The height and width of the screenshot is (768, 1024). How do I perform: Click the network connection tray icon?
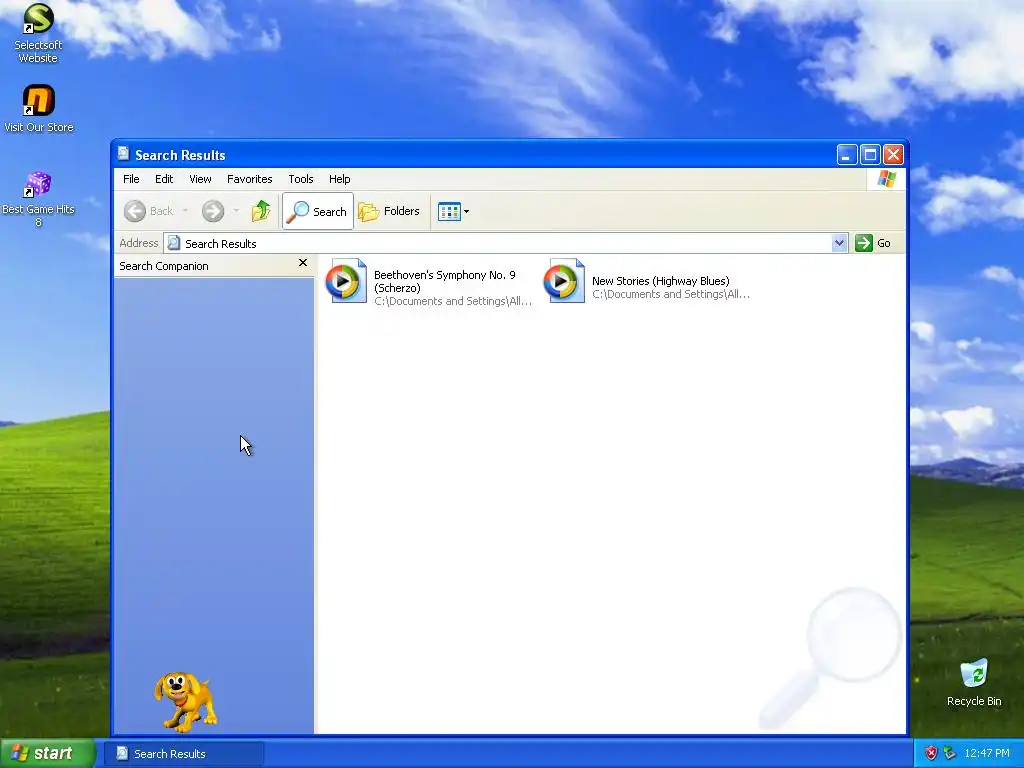[950, 753]
